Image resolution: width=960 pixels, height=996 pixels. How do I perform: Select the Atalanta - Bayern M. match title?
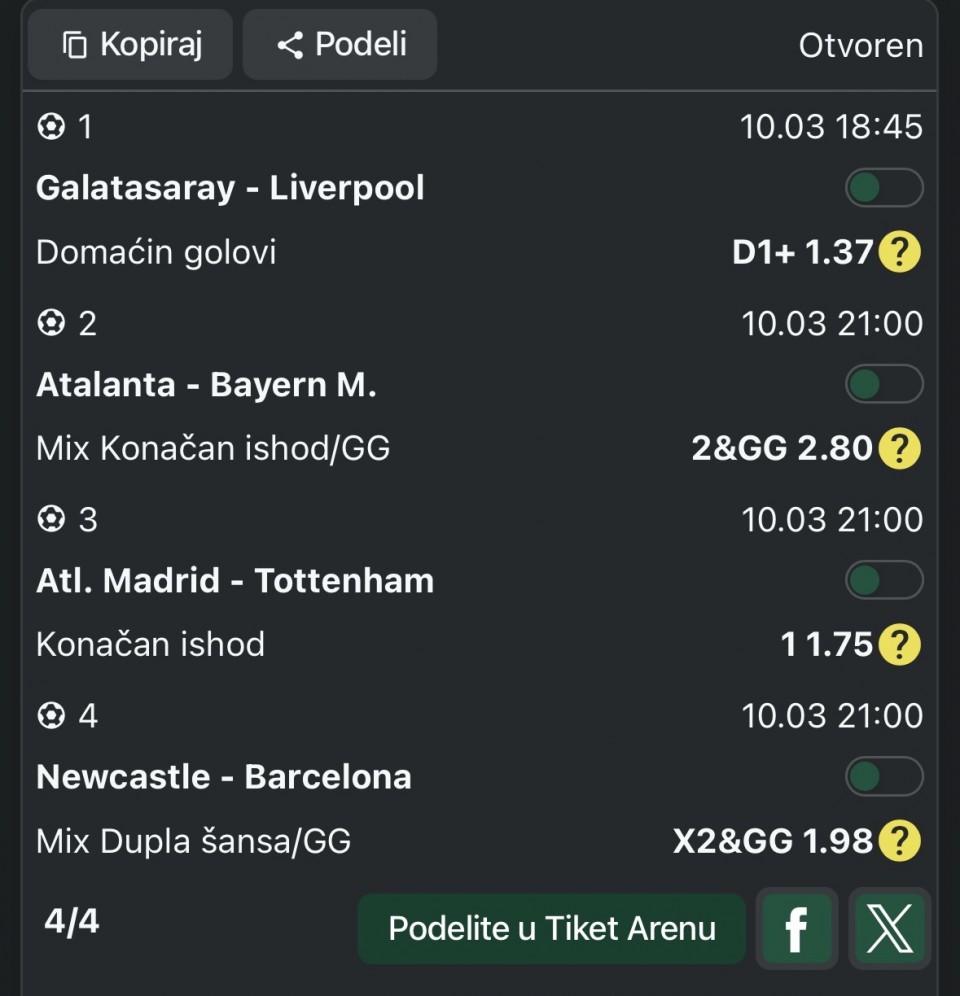(x=206, y=385)
